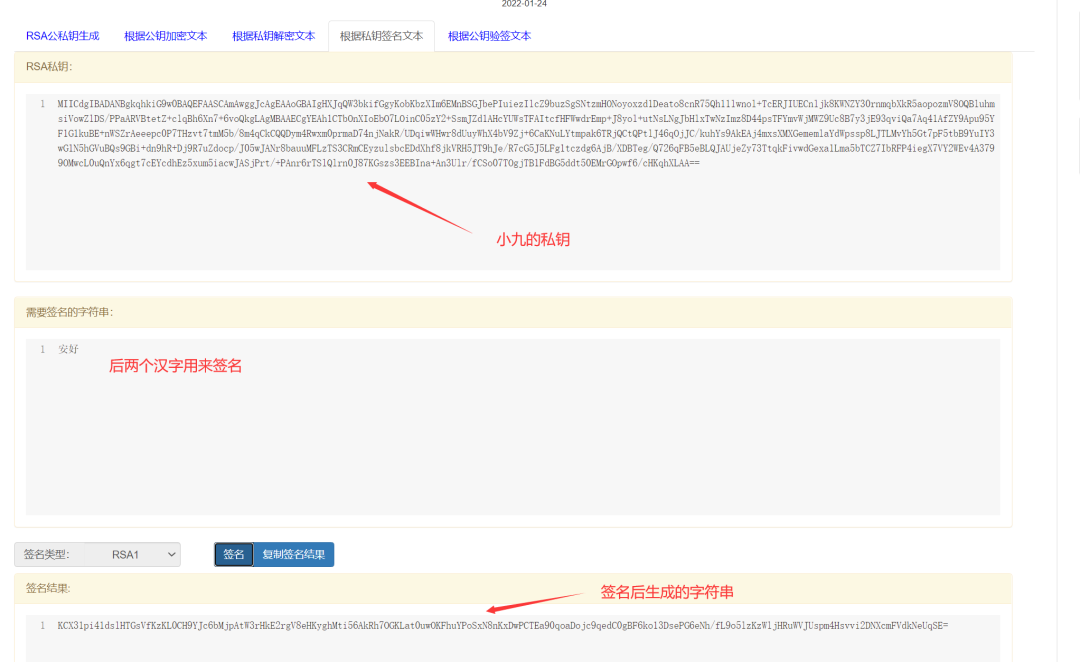Click the private key line starting with MIICdgIBADANBg
Viewport: 1080px width, 662px height.
[526, 104]
